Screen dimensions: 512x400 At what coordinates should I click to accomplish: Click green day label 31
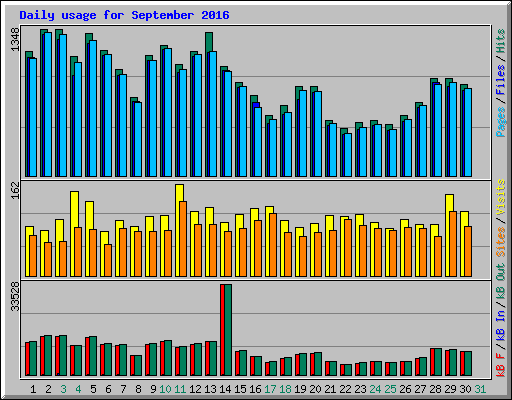pyautogui.click(x=480, y=389)
